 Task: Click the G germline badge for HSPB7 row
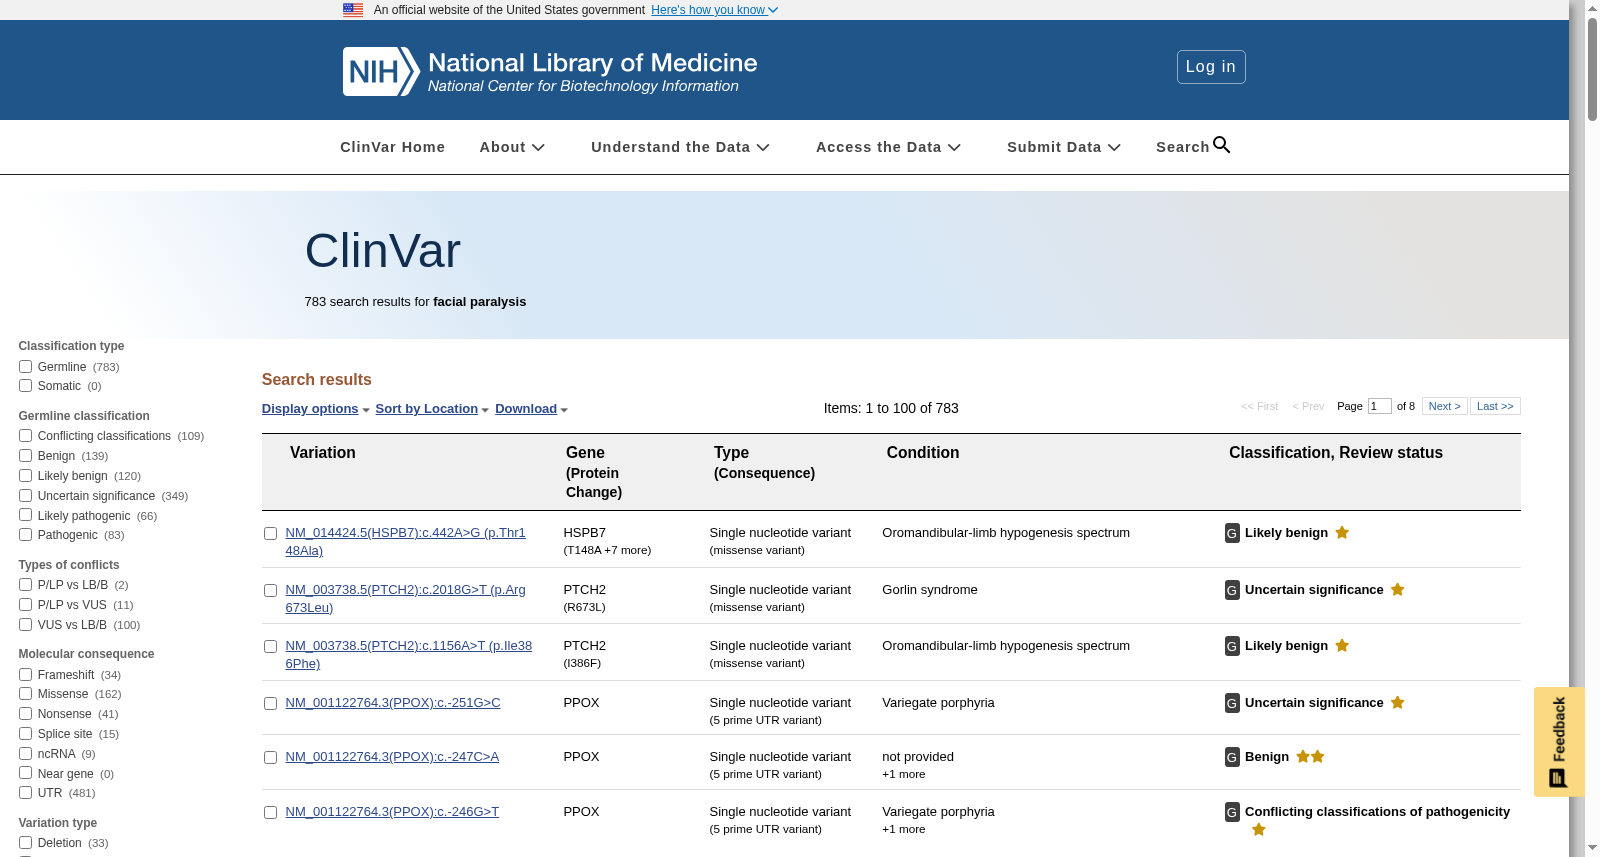(1232, 533)
